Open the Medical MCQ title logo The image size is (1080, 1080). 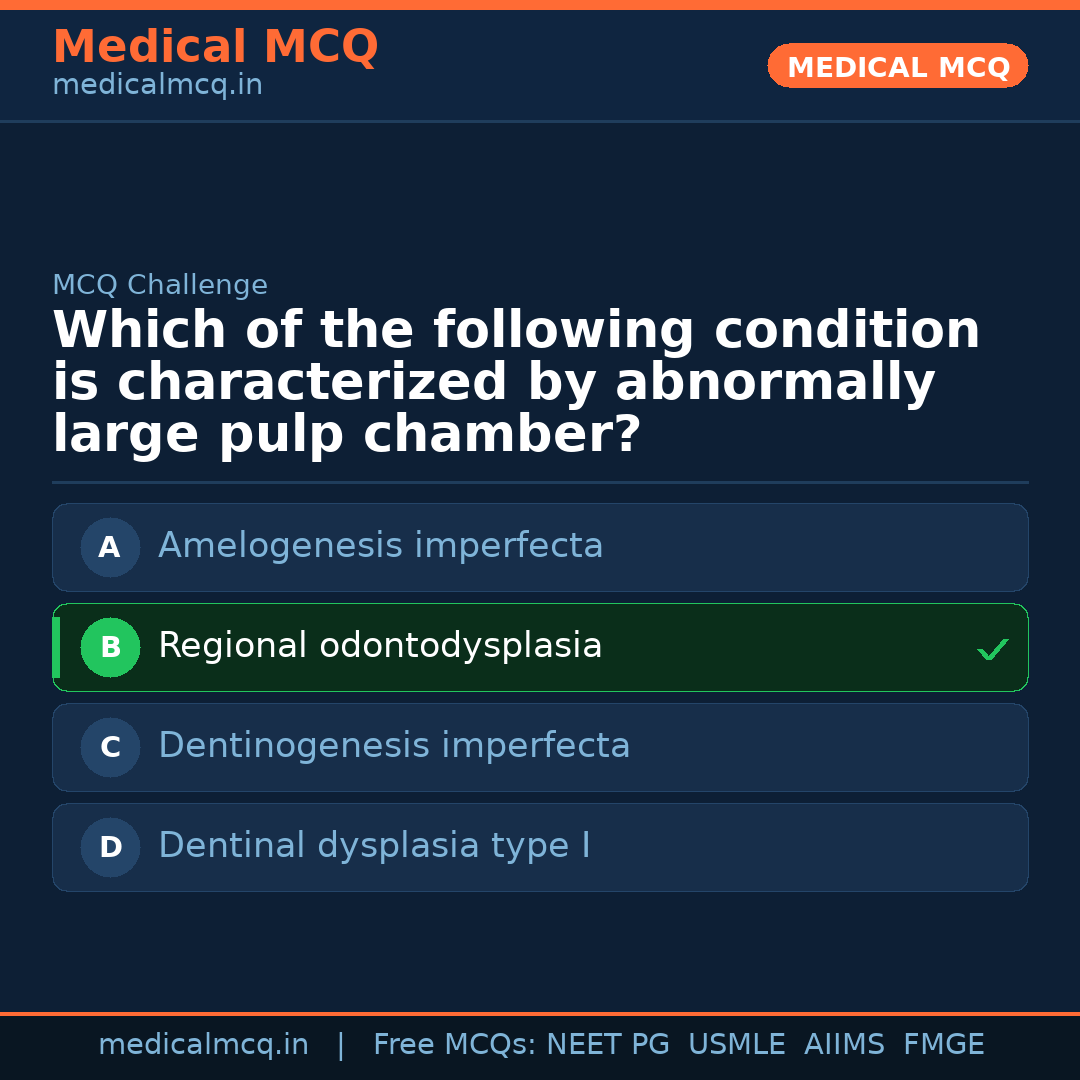[215, 47]
